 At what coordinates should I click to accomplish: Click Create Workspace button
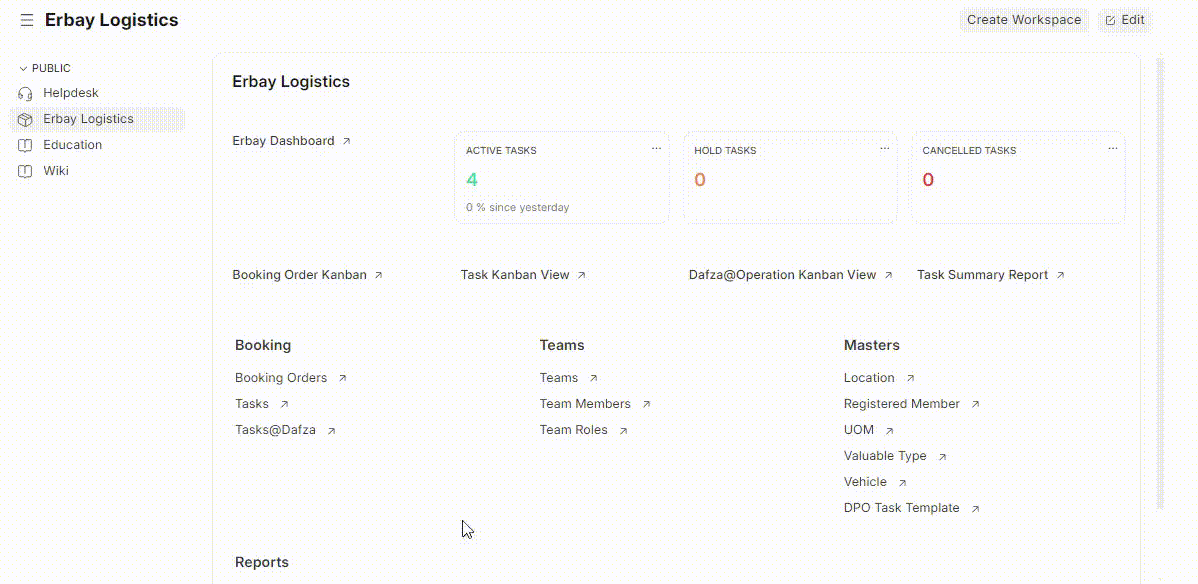coord(1024,20)
